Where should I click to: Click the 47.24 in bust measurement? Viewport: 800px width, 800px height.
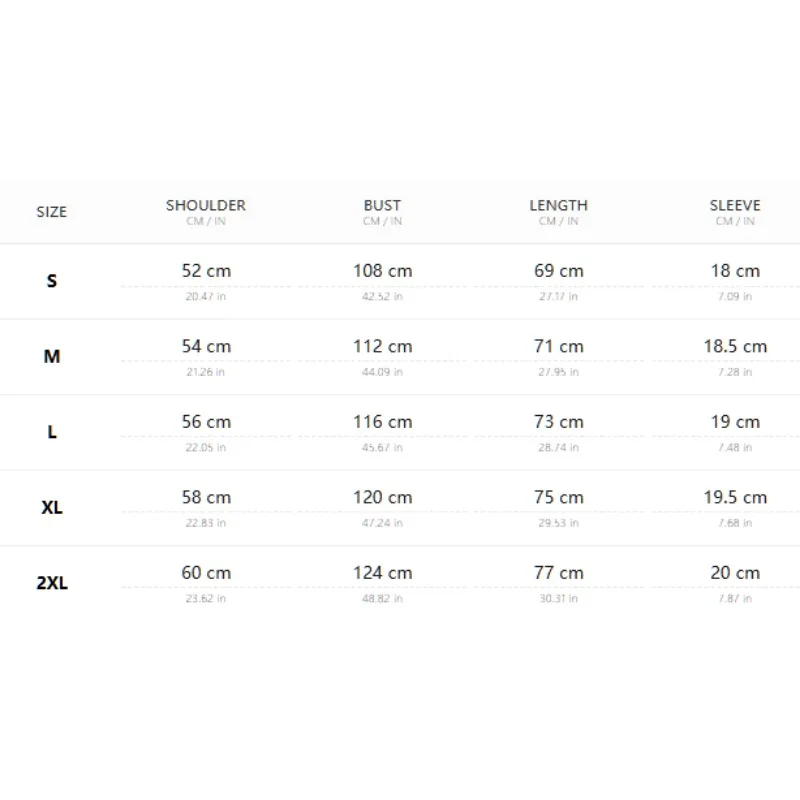(382, 523)
